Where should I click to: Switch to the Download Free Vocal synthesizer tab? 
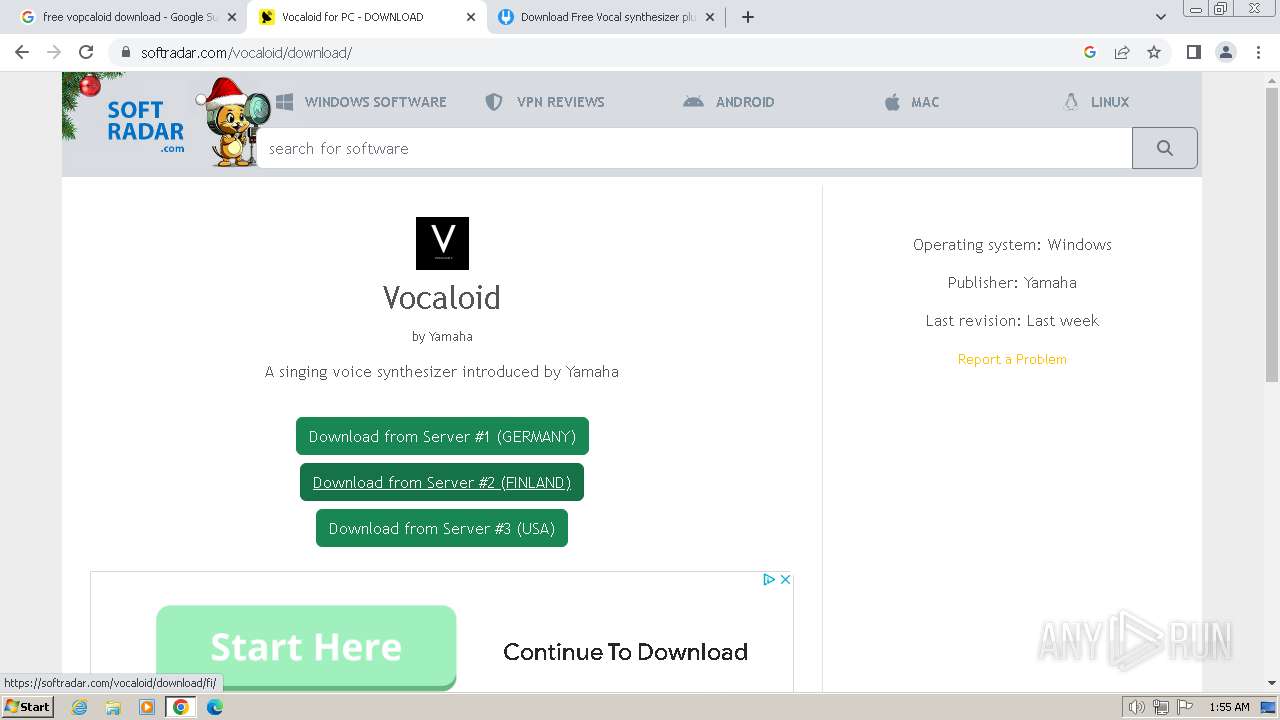point(608,17)
